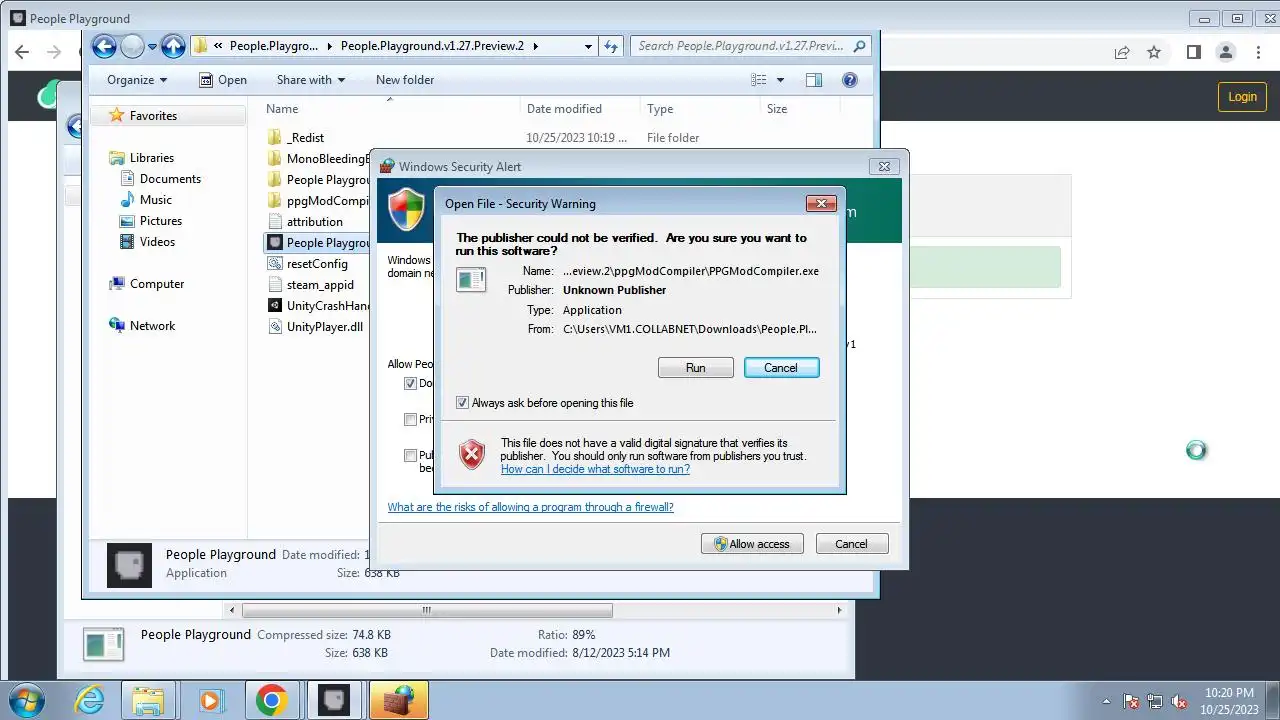
Task: Select Libraries in navigation pane
Action: (x=151, y=158)
